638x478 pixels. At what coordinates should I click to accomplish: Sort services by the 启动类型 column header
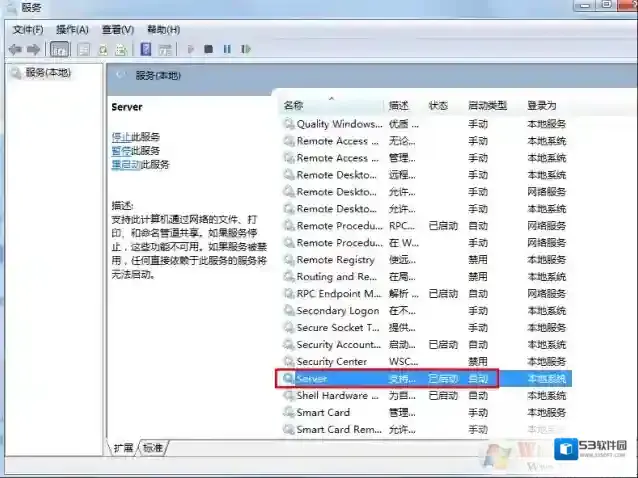[x=487, y=105]
